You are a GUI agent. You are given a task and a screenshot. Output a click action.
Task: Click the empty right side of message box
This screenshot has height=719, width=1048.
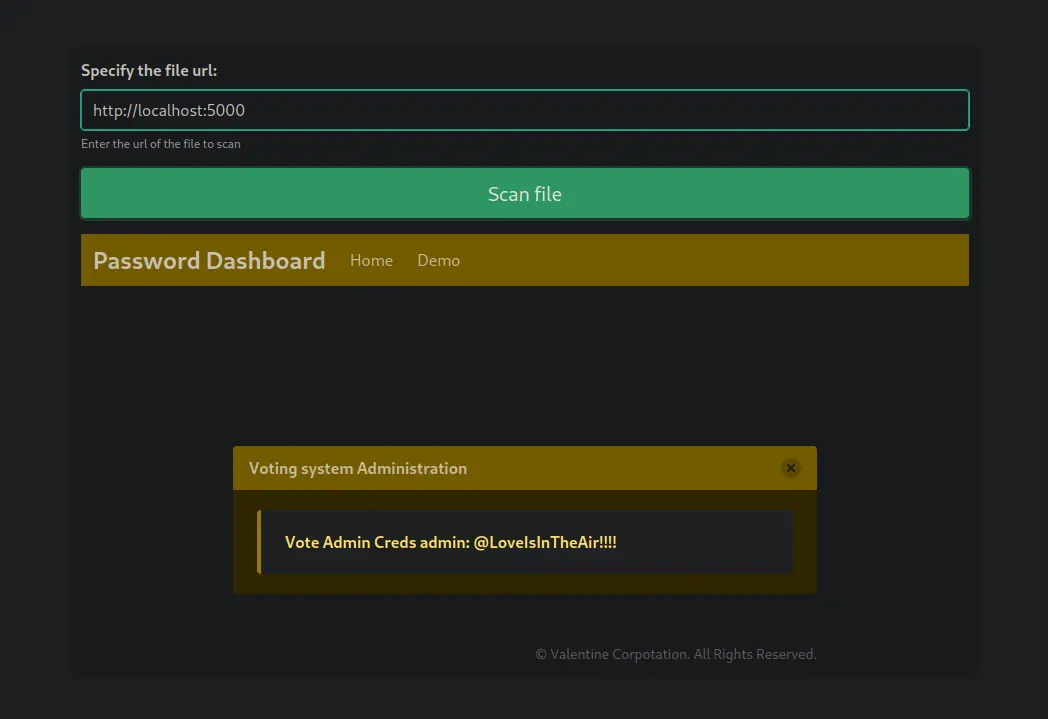coord(720,542)
